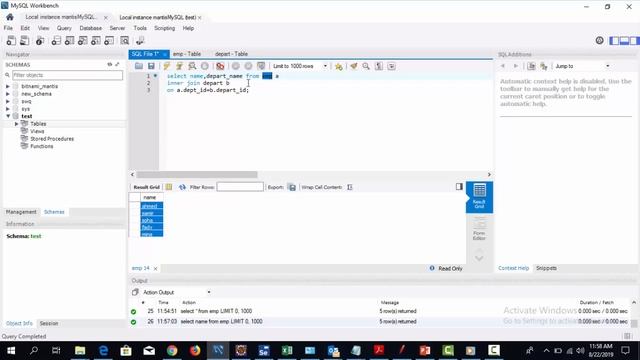Create new table toolbar icon
Viewport: 640px width, 360px height.
click(69, 40)
